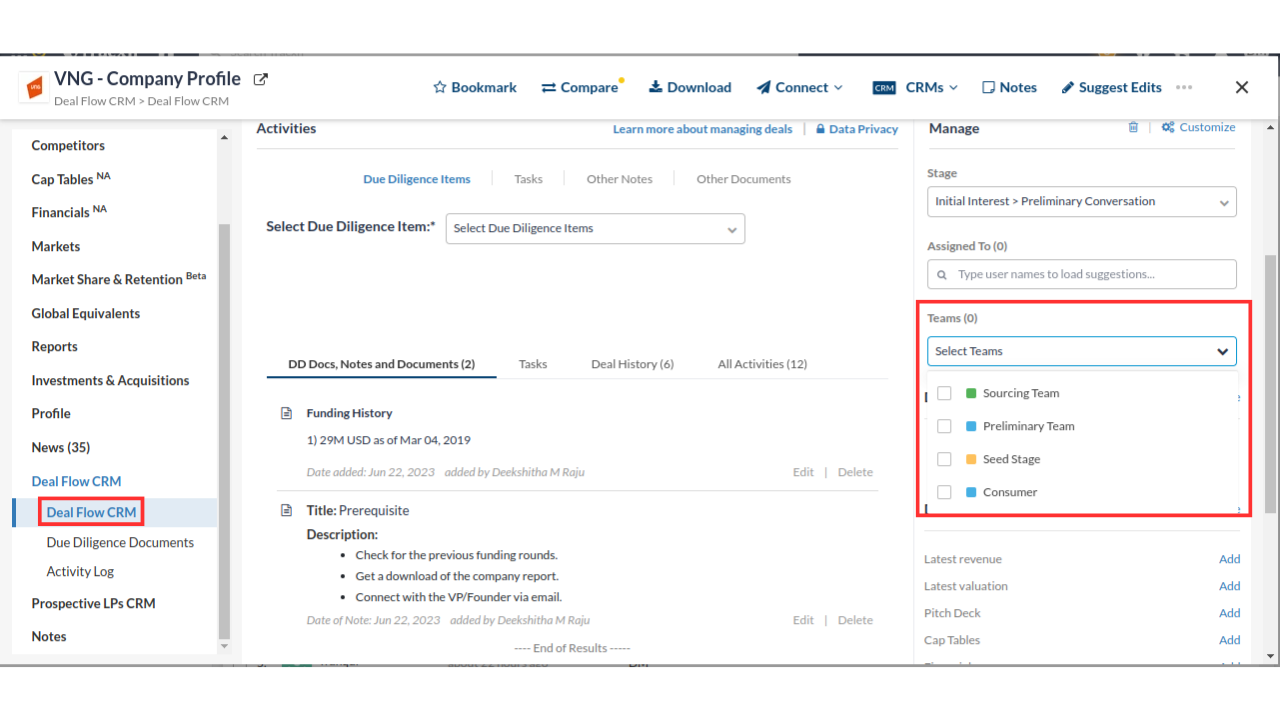
Task: Check the Sourcing Team checkbox
Action: [x=944, y=393]
